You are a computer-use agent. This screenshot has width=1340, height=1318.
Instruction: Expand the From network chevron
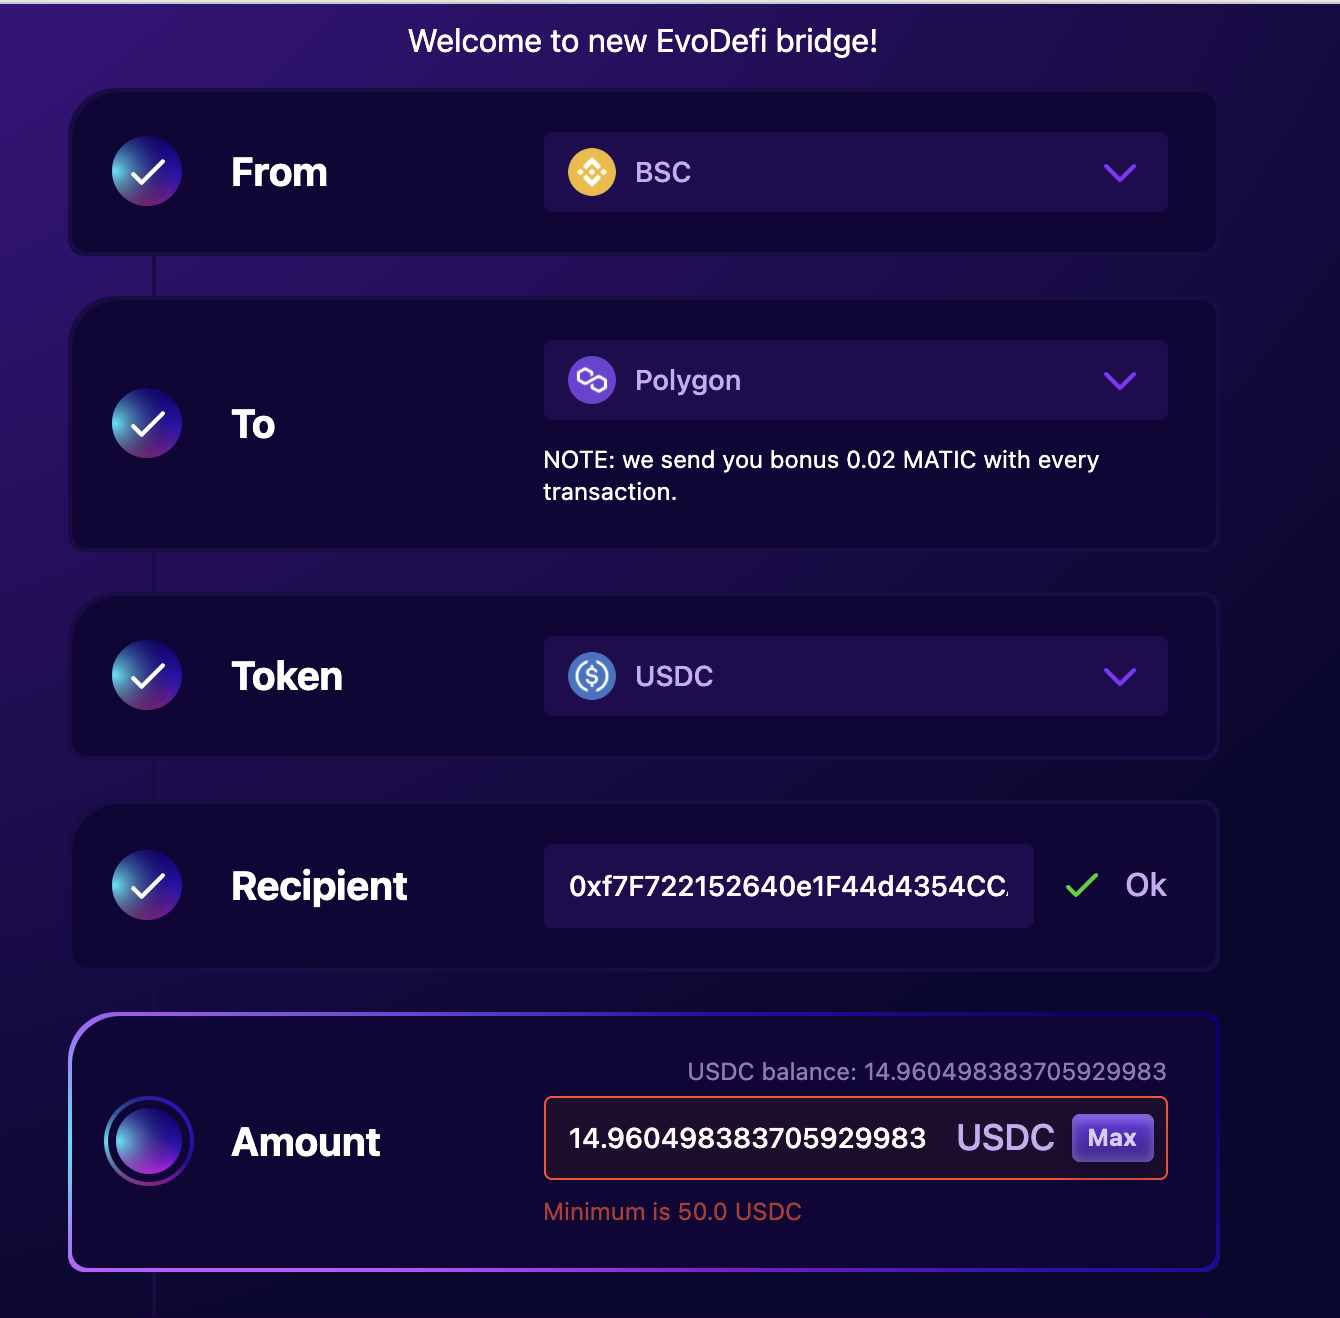1119,173
